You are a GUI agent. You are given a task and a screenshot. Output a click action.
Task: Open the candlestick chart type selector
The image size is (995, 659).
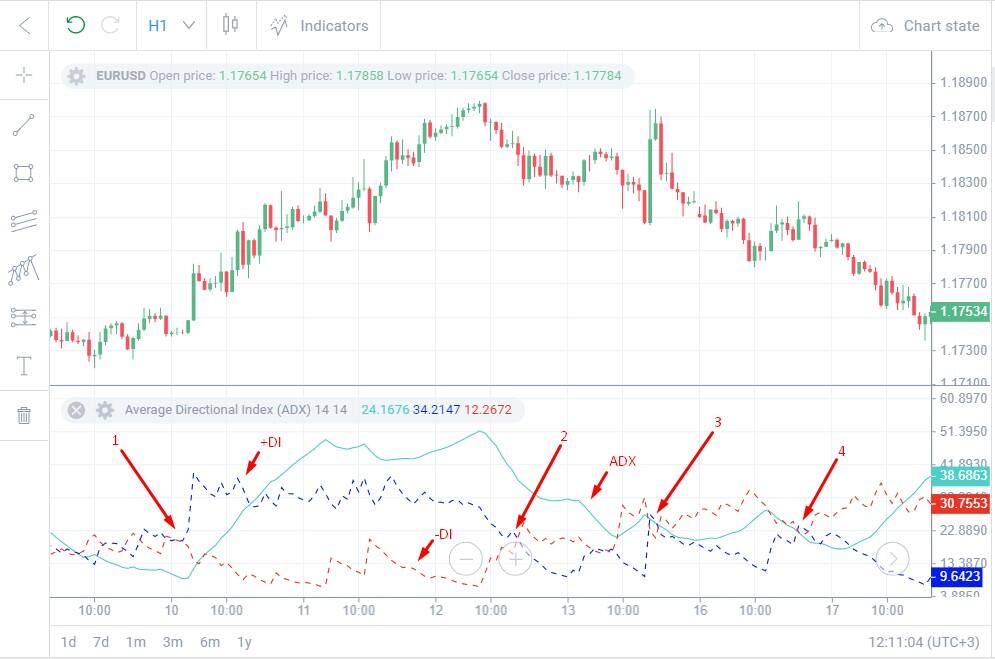[231, 25]
